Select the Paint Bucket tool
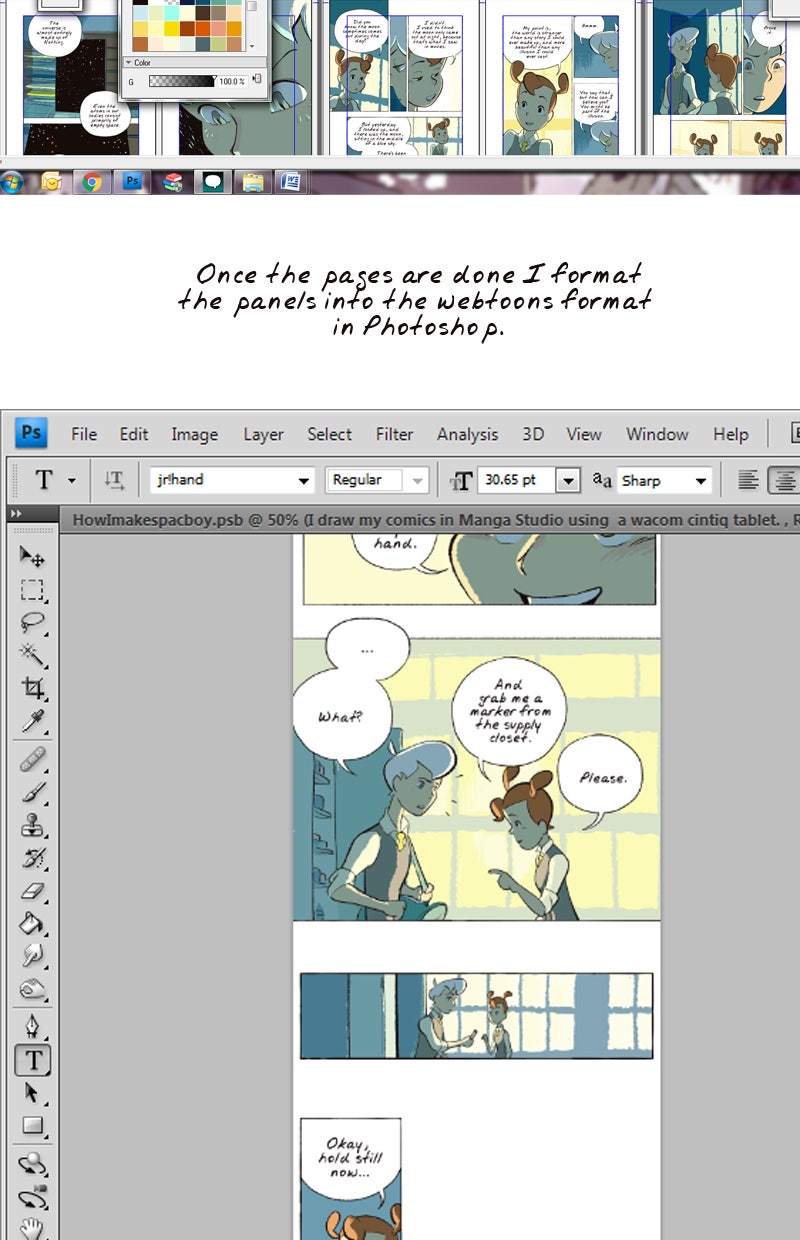 coord(33,923)
